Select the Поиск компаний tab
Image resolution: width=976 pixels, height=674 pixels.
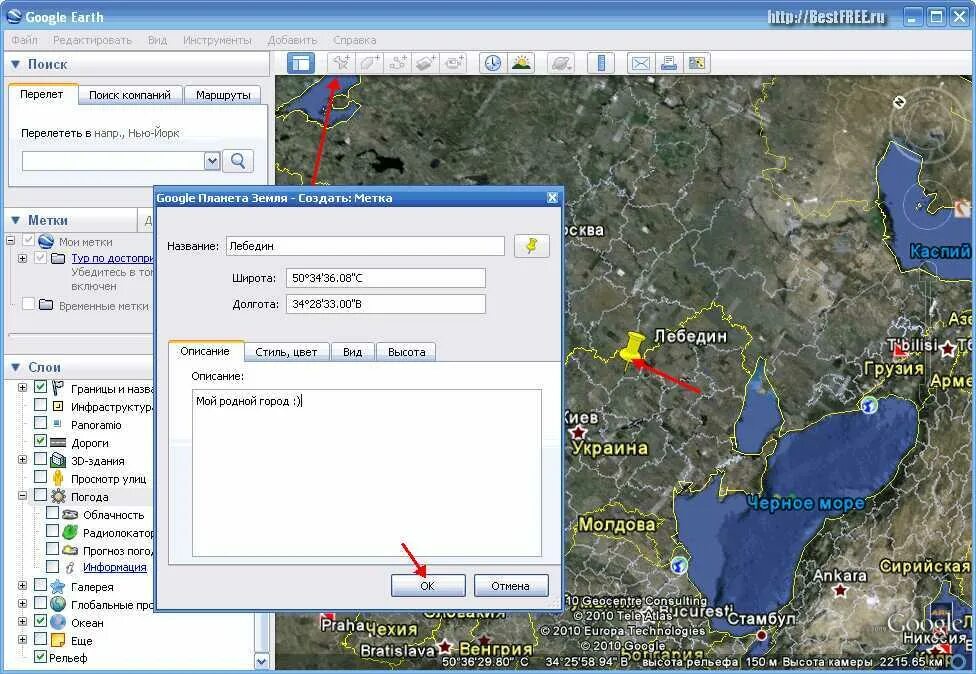coord(129,95)
